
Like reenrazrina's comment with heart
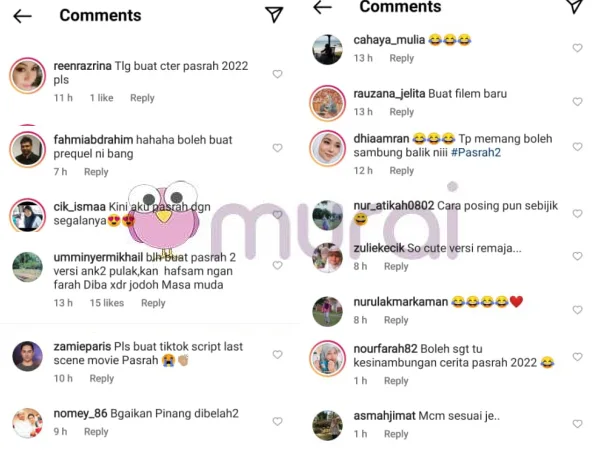point(277,74)
